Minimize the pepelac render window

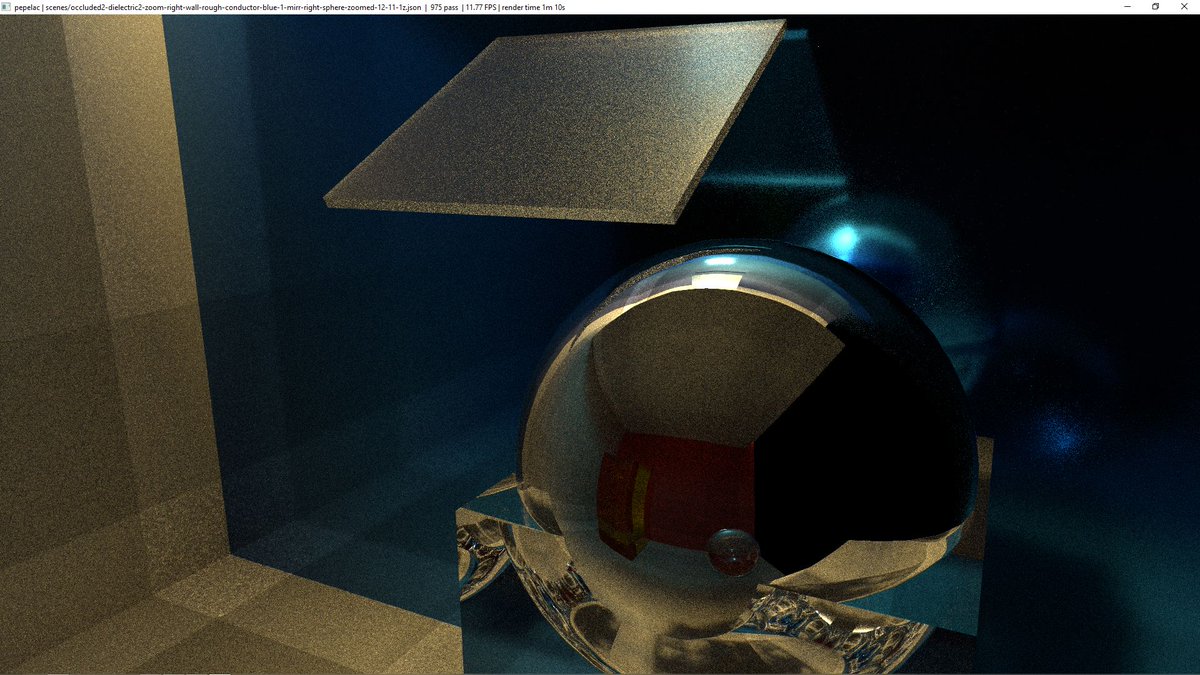[1127, 7]
